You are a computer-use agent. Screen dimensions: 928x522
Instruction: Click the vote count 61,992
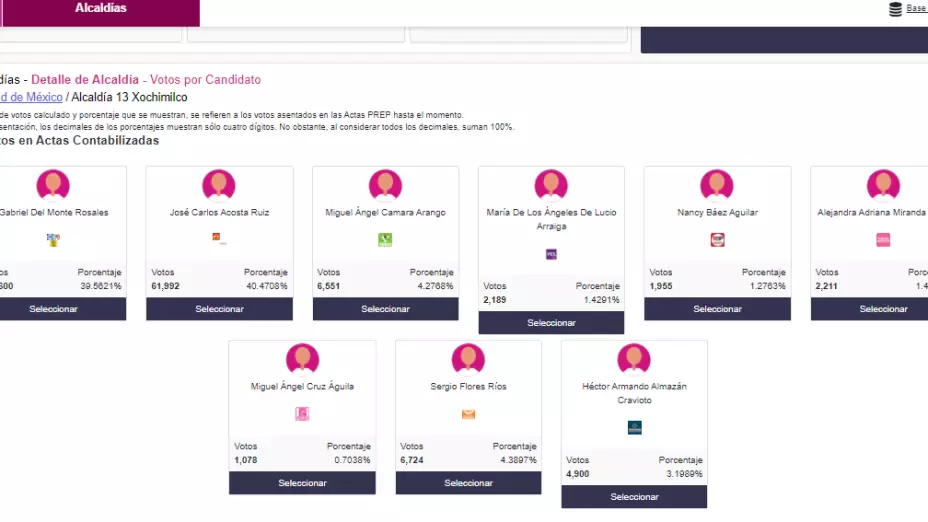click(x=165, y=286)
